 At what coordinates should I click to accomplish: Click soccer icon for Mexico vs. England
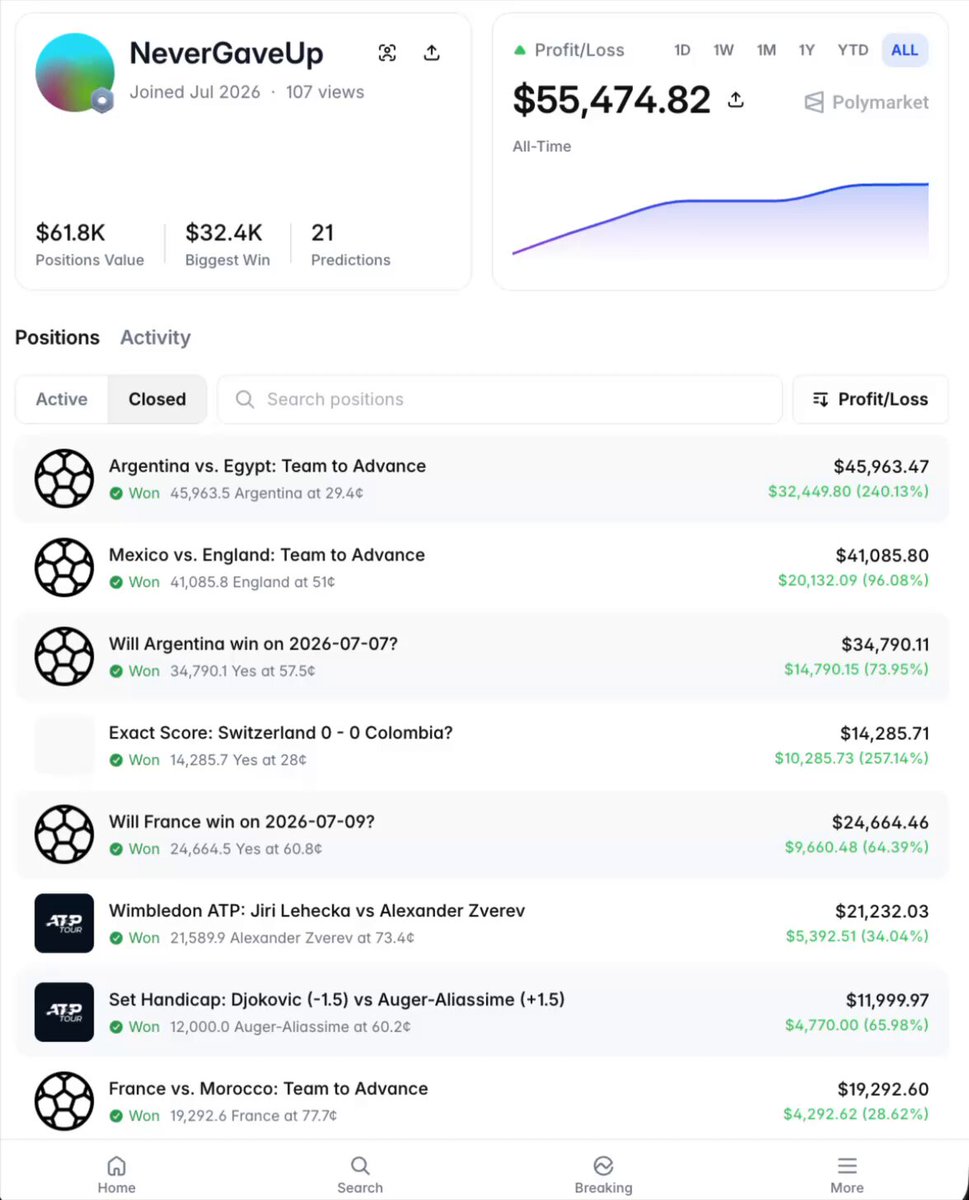pyautogui.click(x=64, y=567)
